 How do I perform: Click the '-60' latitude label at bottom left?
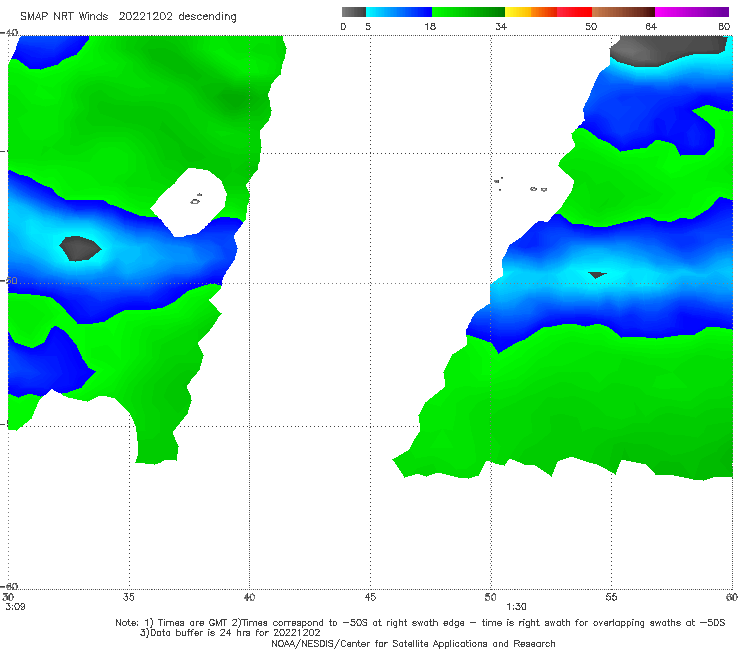(9, 586)
